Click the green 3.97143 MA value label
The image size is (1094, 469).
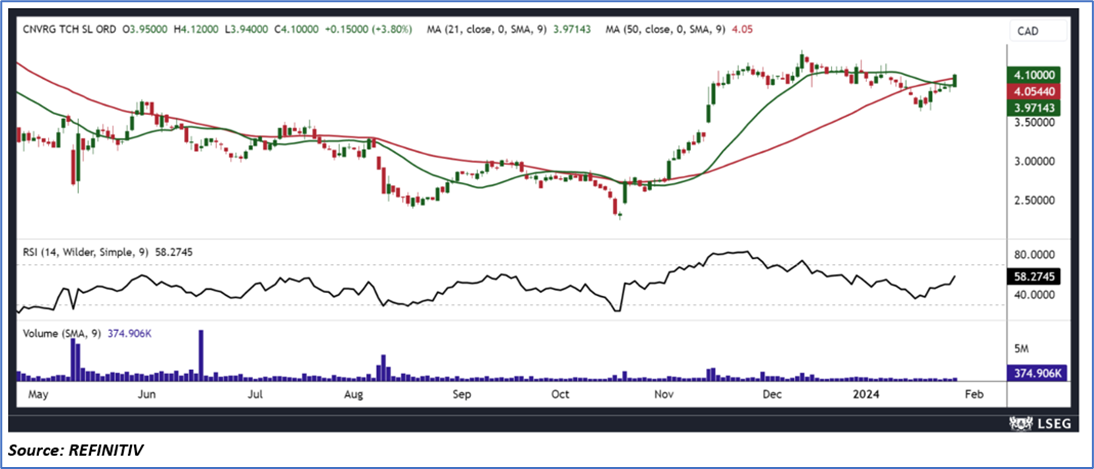[1035, 107]
